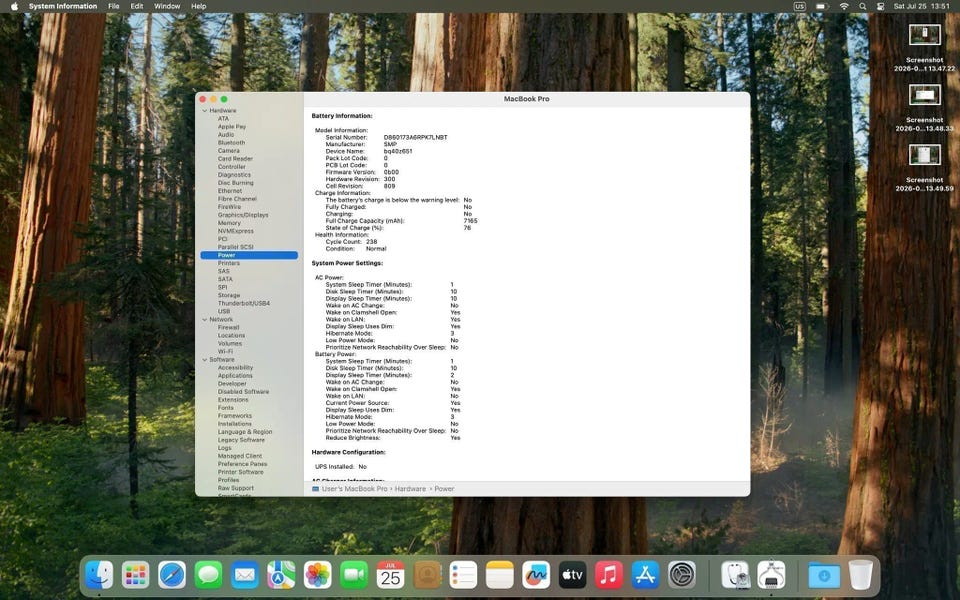Screen dimensions: 960x600
Task: Open the Trash in the Dock
Action: 861,576
